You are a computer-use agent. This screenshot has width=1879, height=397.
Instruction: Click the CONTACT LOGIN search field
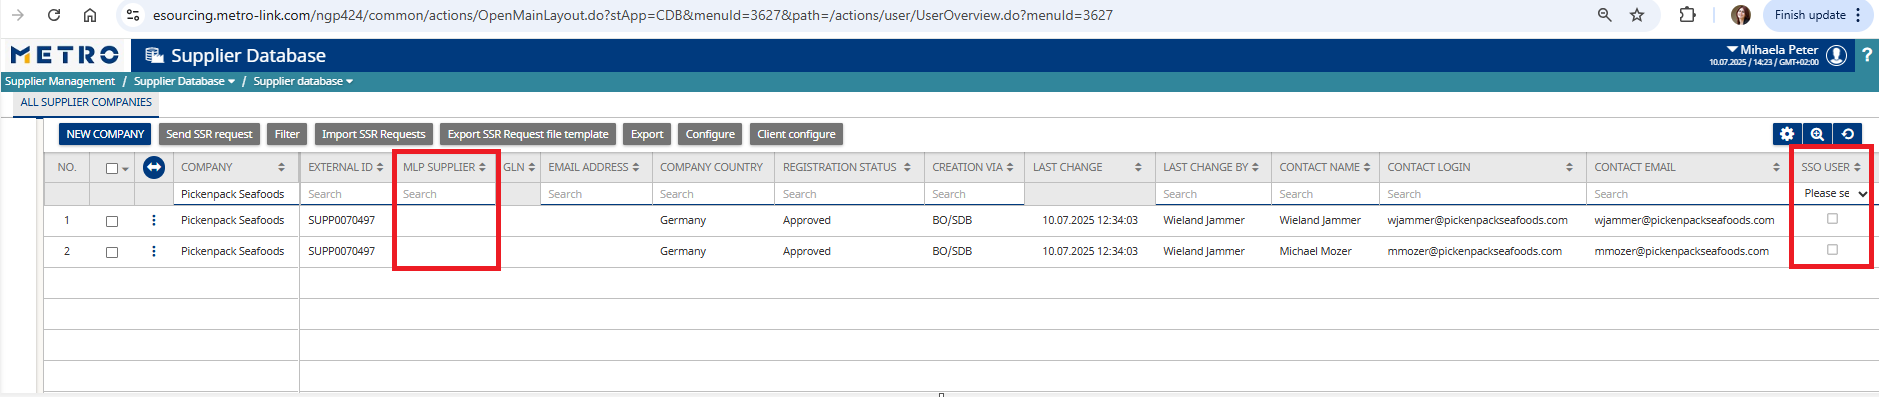tap(1483, 194)
